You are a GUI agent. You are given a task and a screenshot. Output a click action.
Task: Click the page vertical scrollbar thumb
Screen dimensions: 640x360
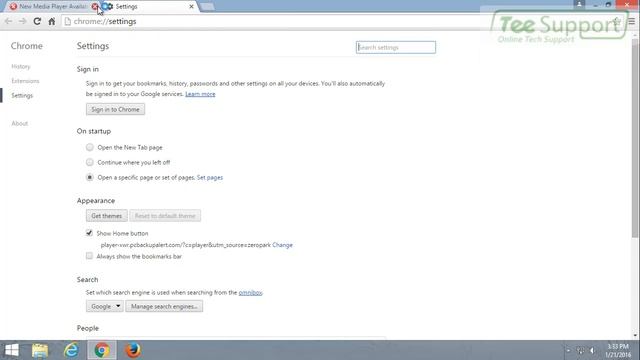pos(635,139)
